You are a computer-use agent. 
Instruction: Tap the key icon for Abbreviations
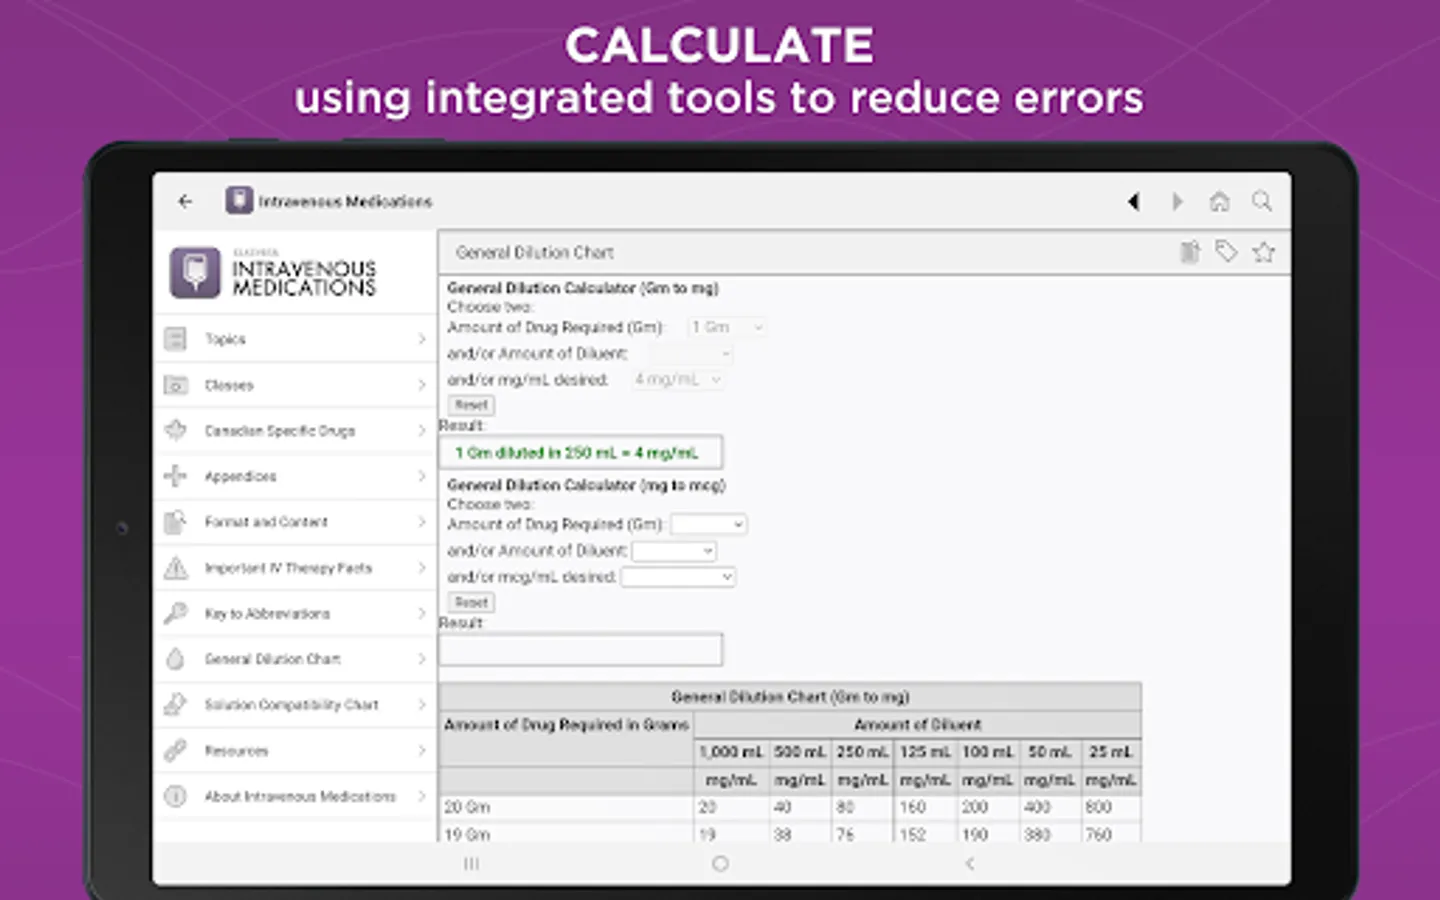pos(175,613)
